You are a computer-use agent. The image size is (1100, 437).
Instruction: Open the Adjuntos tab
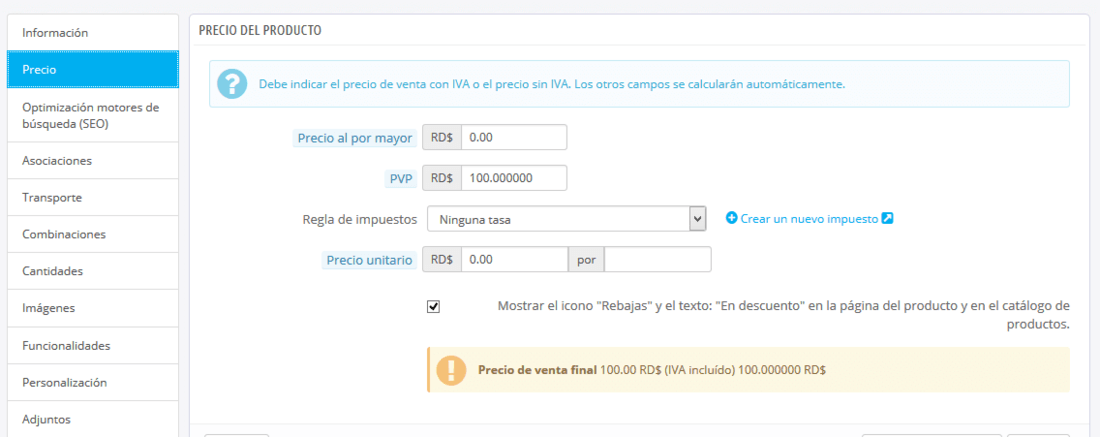tap(93, 419)
